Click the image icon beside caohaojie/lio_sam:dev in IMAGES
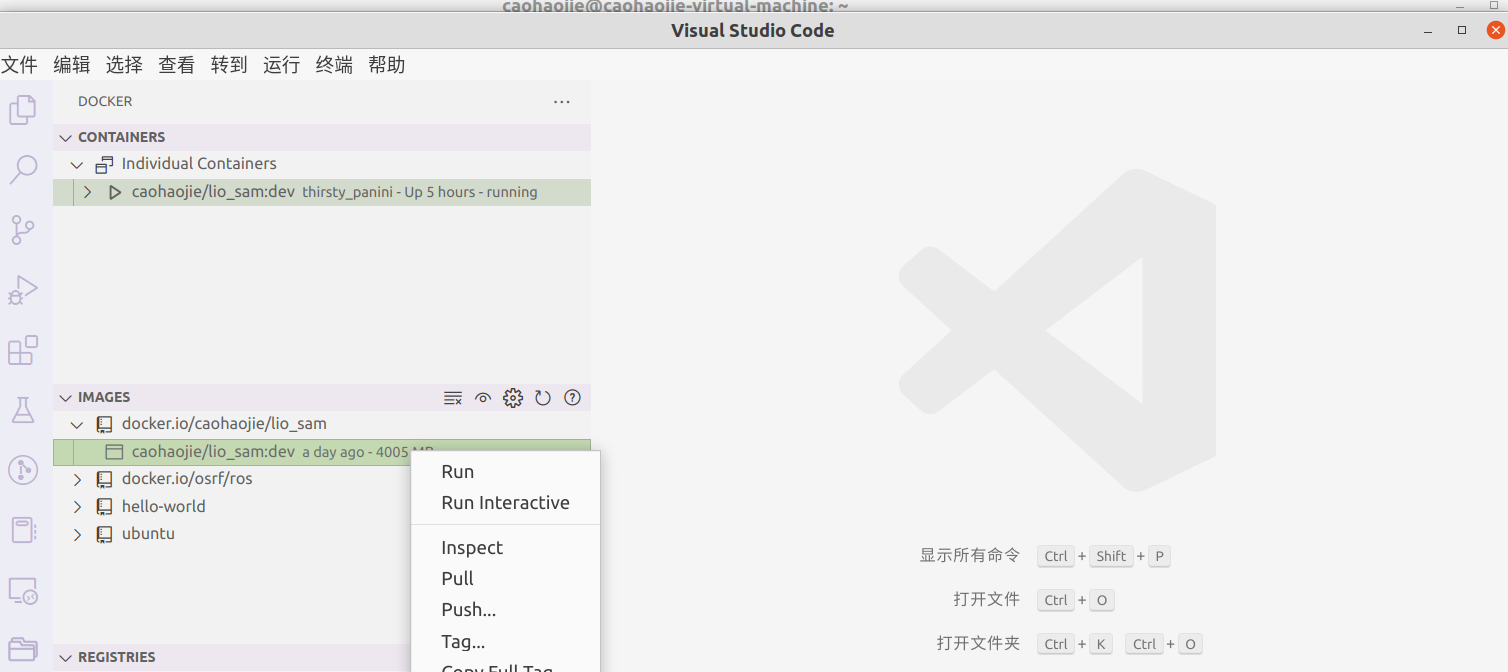The image size is (1508, 672). coord(115,452)
